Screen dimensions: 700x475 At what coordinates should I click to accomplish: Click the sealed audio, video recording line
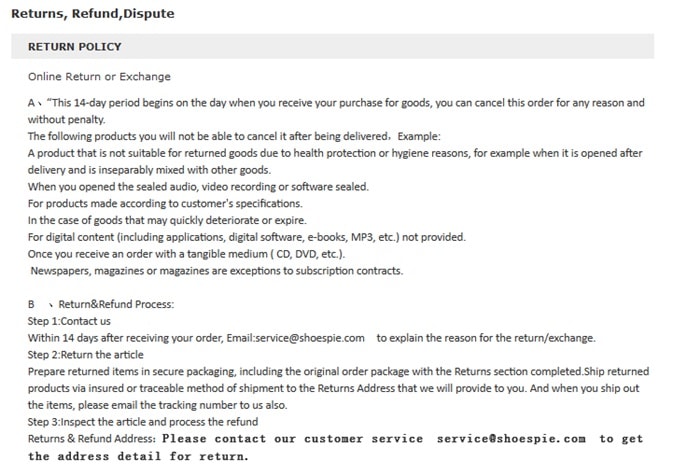point(198,186)
